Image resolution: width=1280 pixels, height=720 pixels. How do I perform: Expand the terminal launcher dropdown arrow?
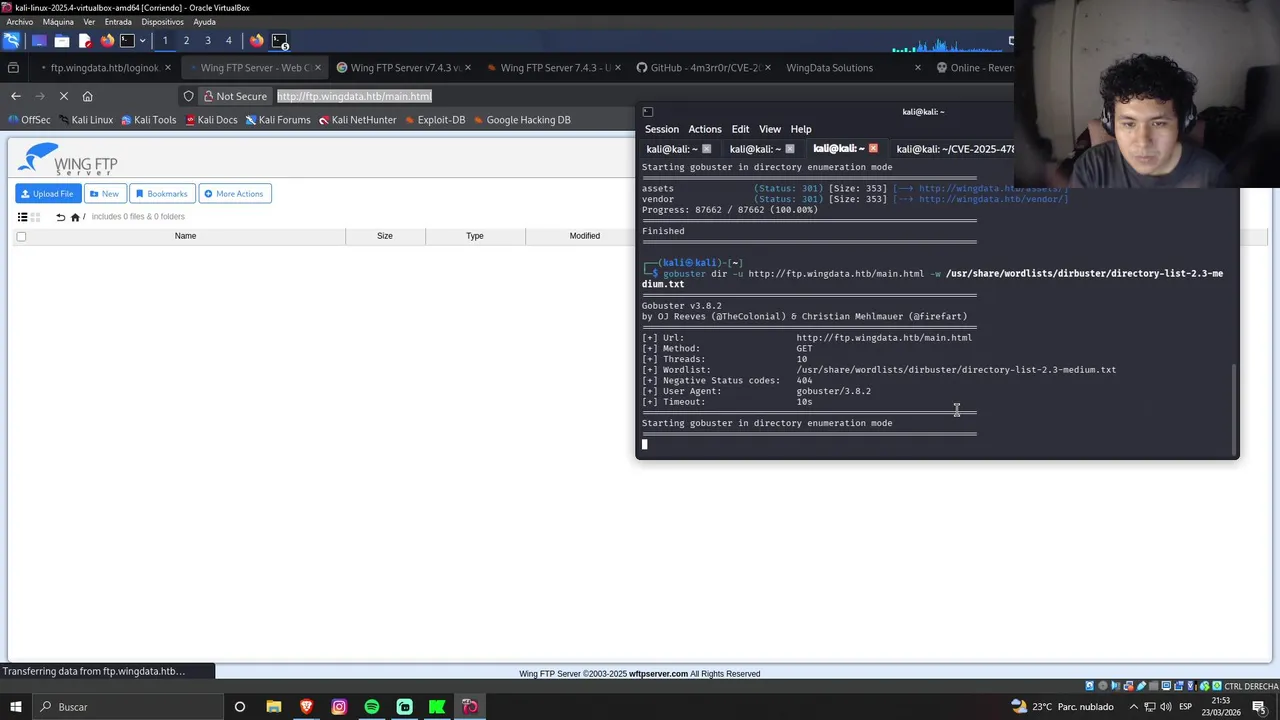(142, 41)
